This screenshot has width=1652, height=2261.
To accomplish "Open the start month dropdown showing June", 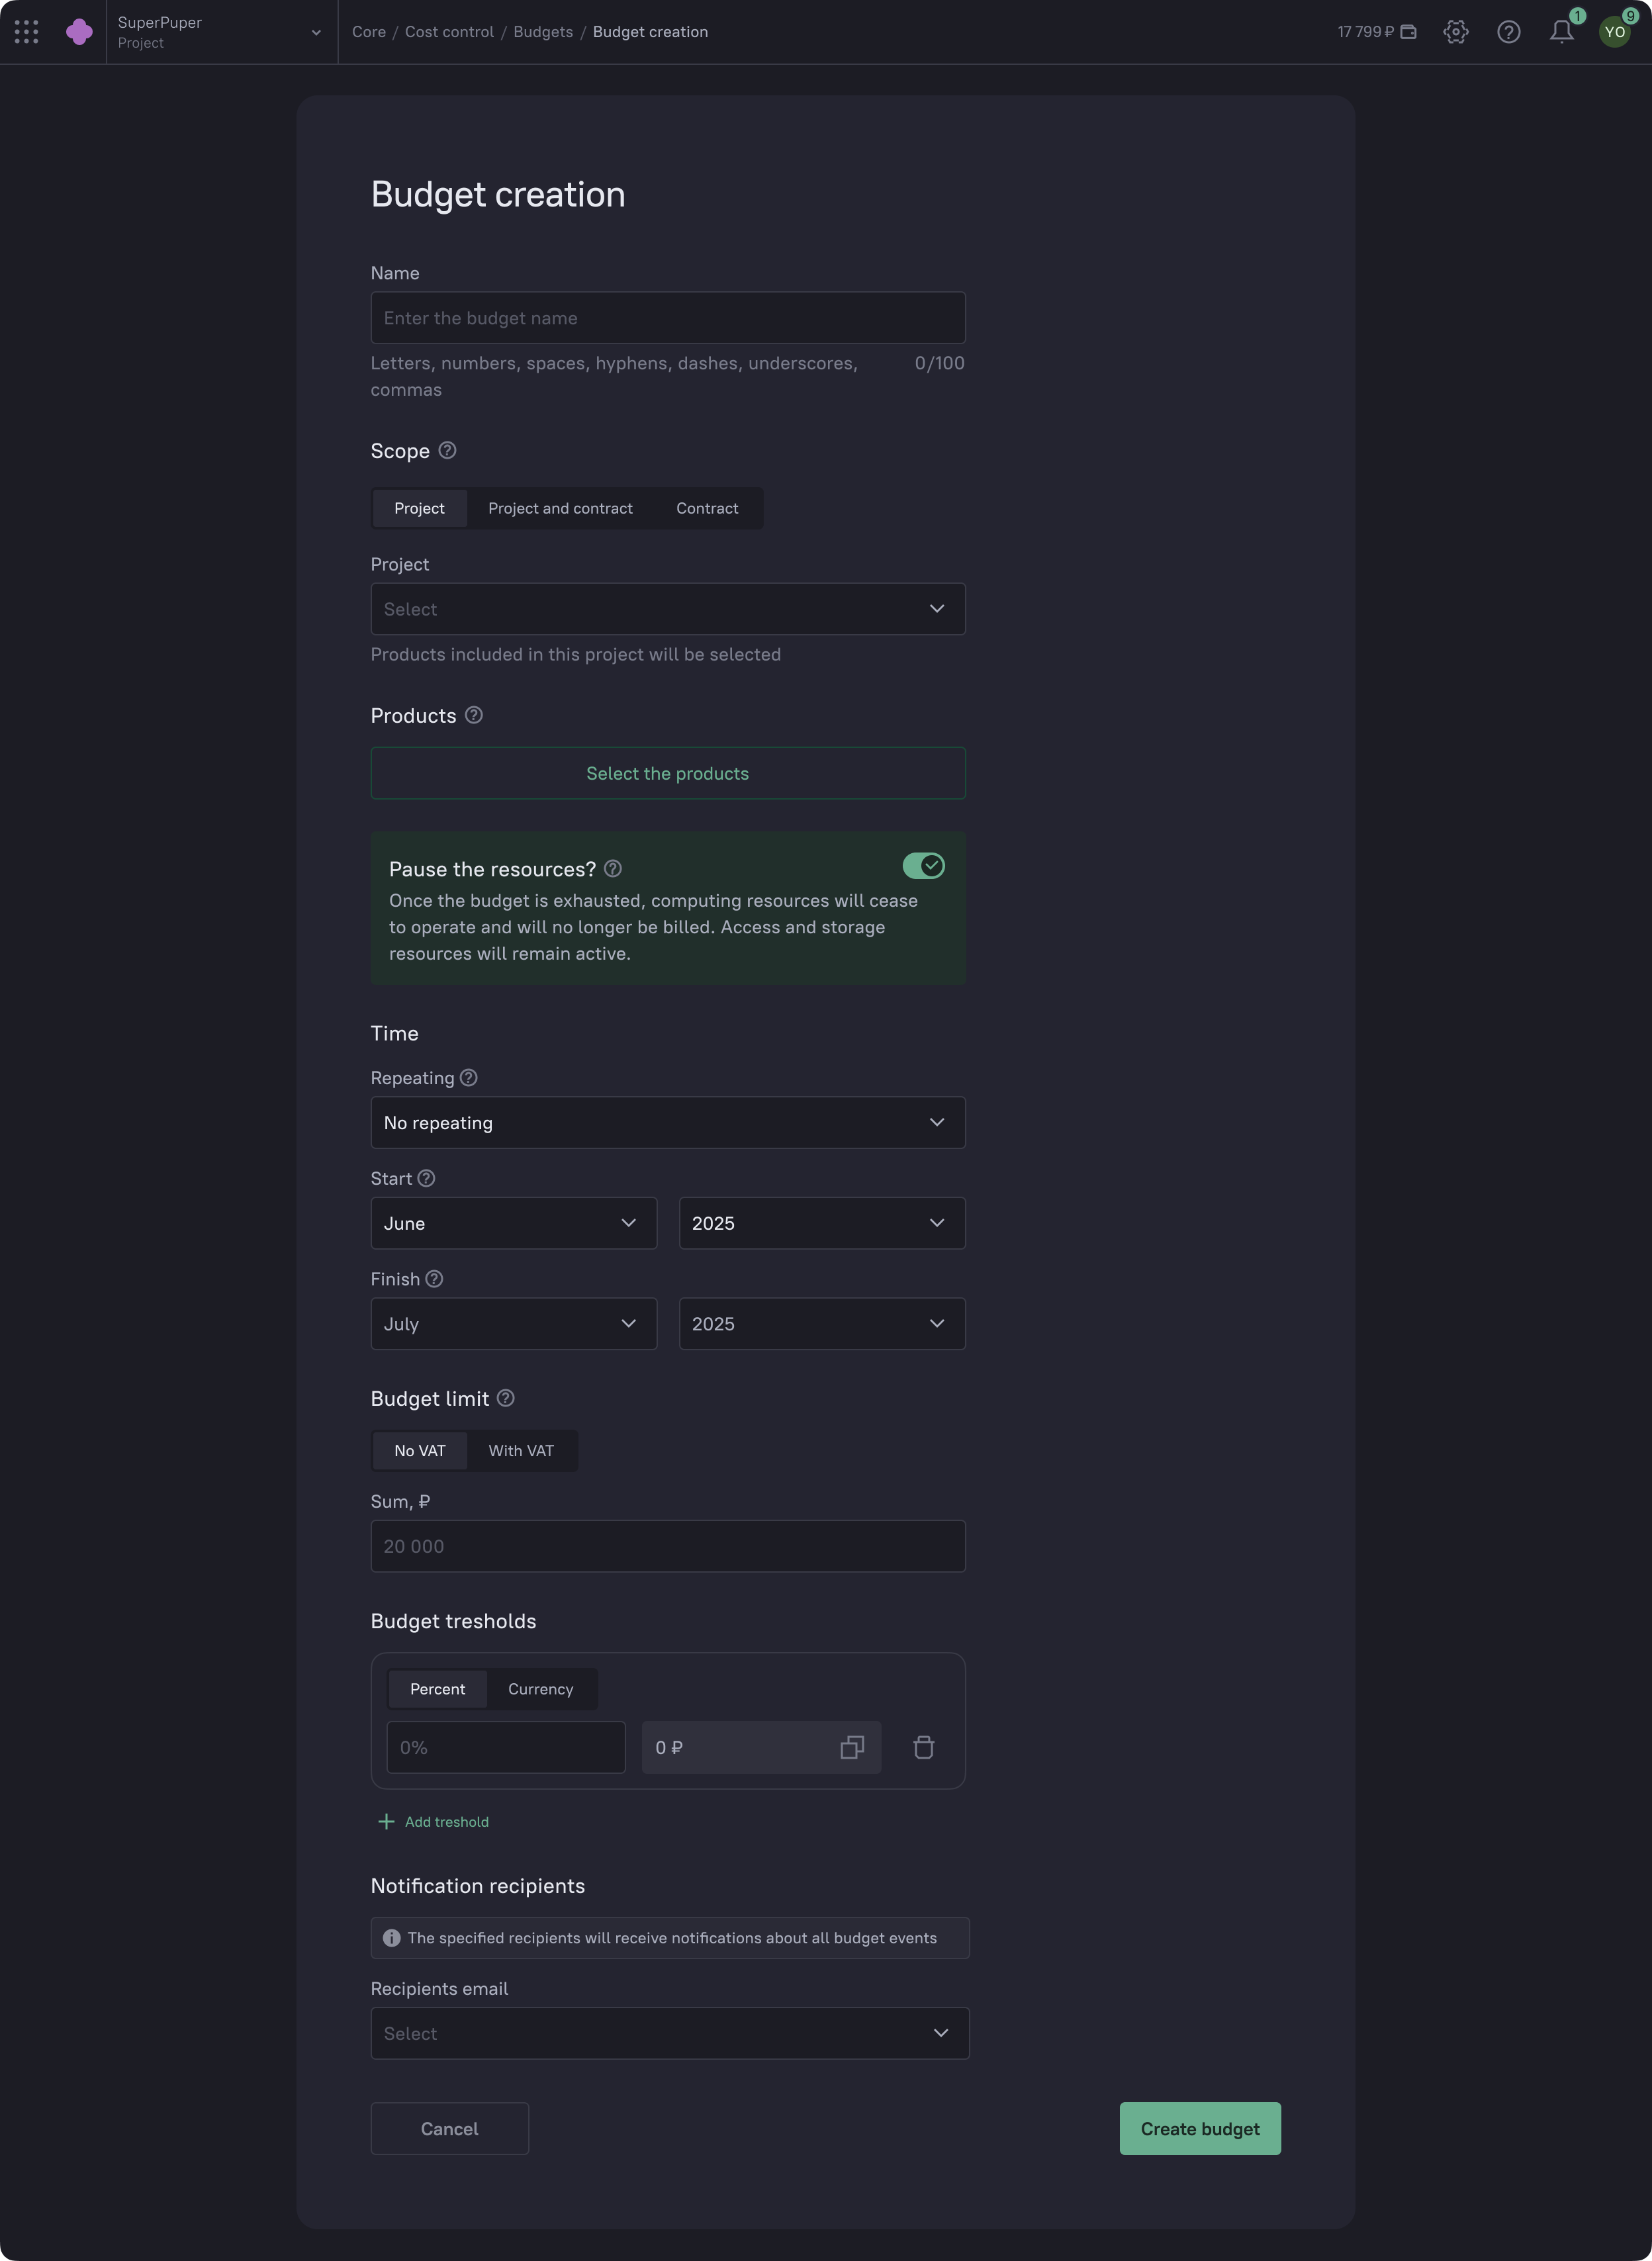I will click(x=513, y=1223).
